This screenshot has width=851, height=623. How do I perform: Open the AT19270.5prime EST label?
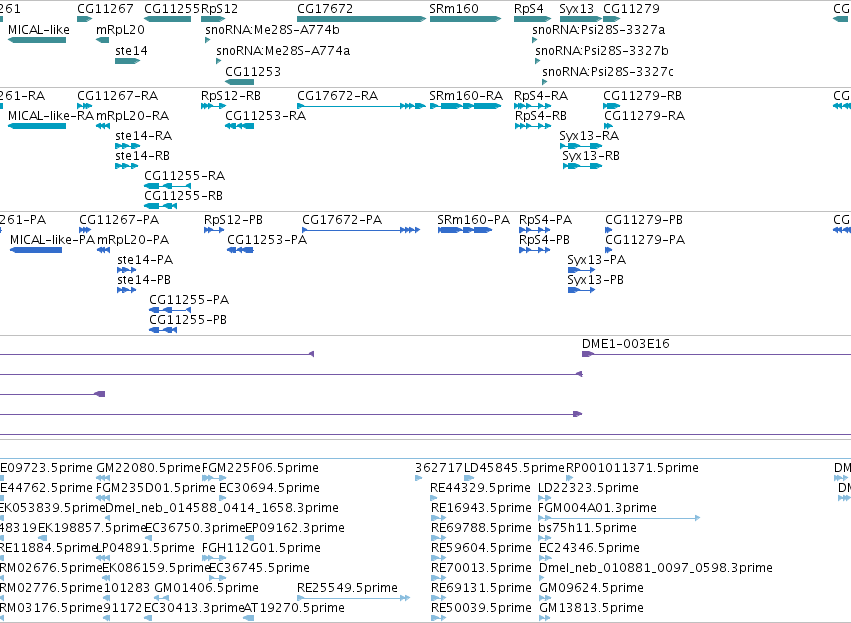pyautogui.click(x=294, y=607)
